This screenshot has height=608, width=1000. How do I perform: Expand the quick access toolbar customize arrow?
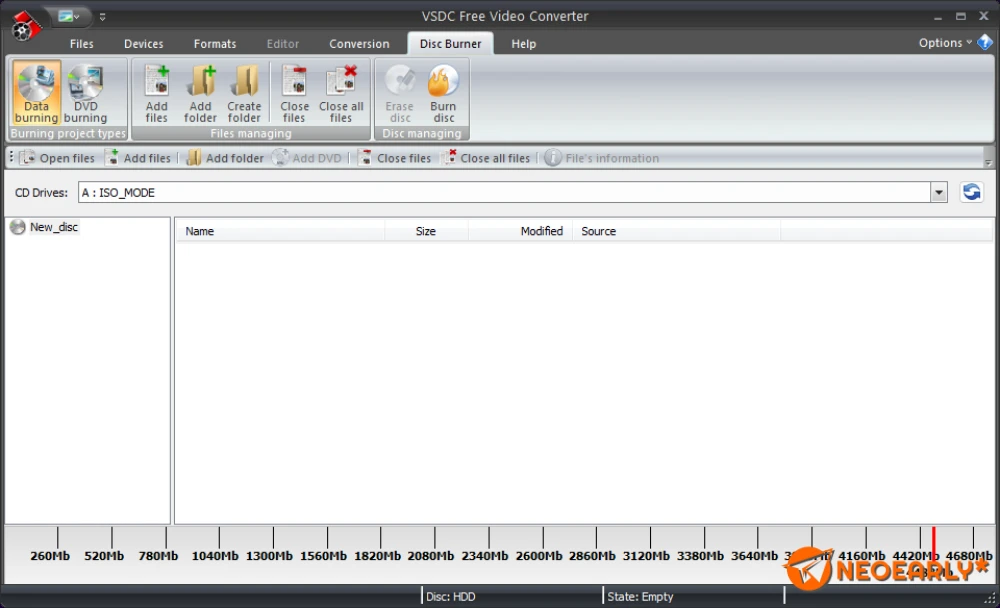[102, 17]
